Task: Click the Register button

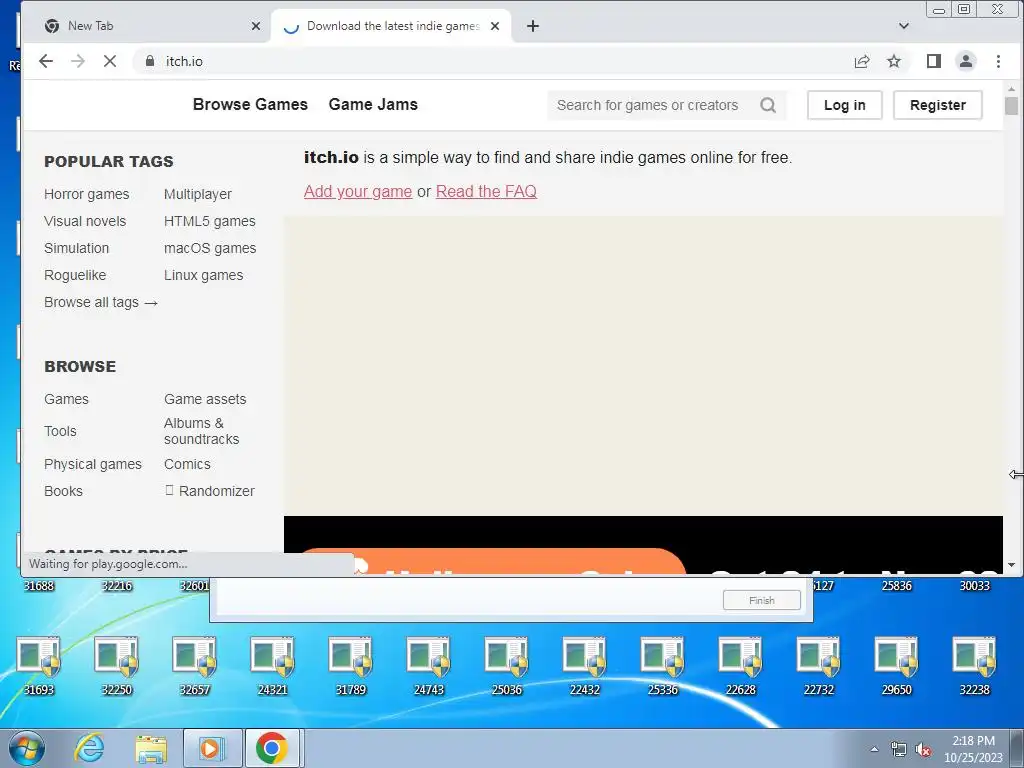Action: [937, 105]
